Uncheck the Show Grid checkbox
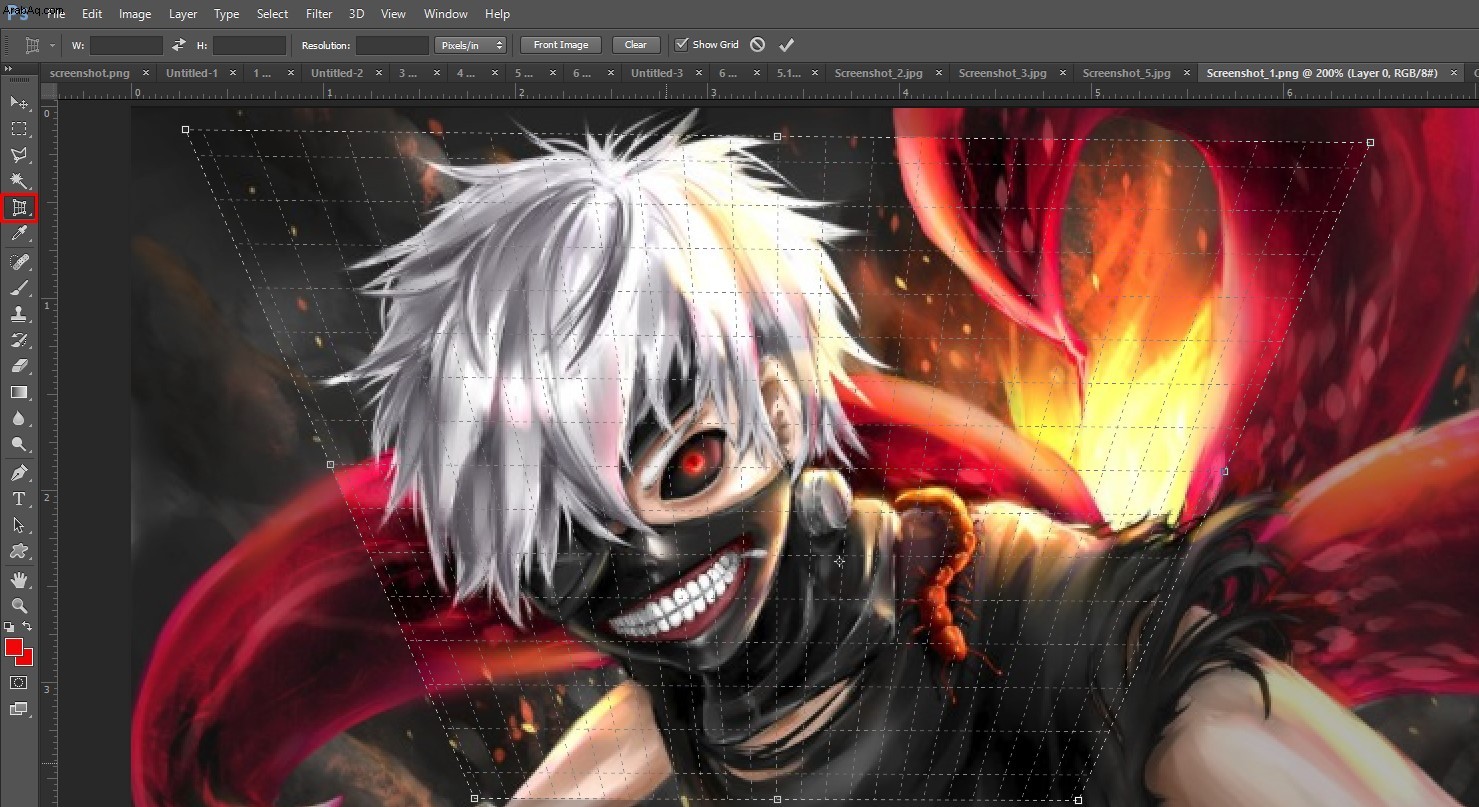 point(682,45)
